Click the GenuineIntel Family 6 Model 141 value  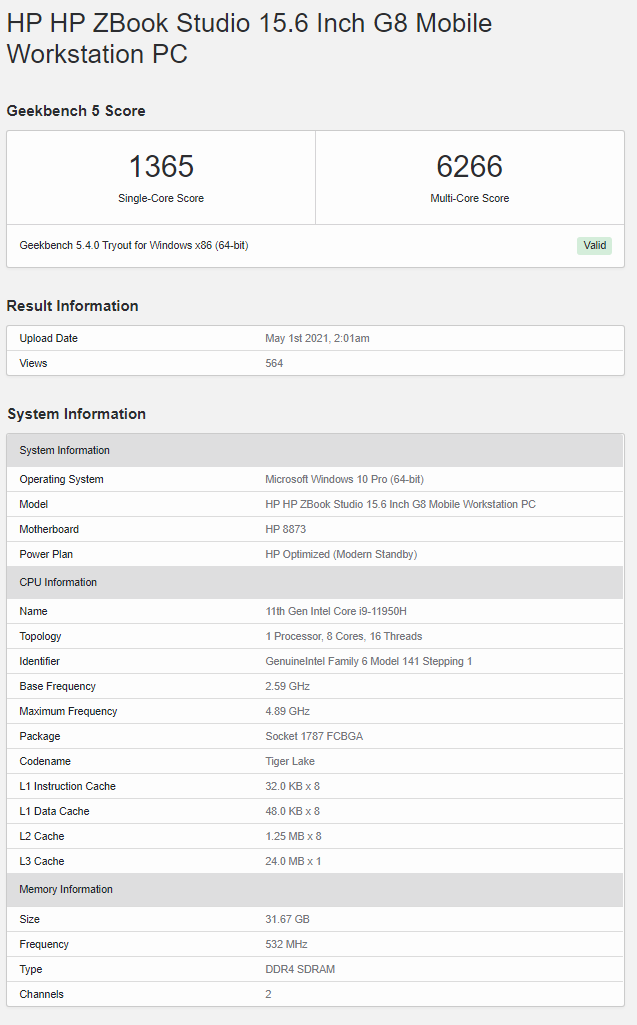(369, 661)
